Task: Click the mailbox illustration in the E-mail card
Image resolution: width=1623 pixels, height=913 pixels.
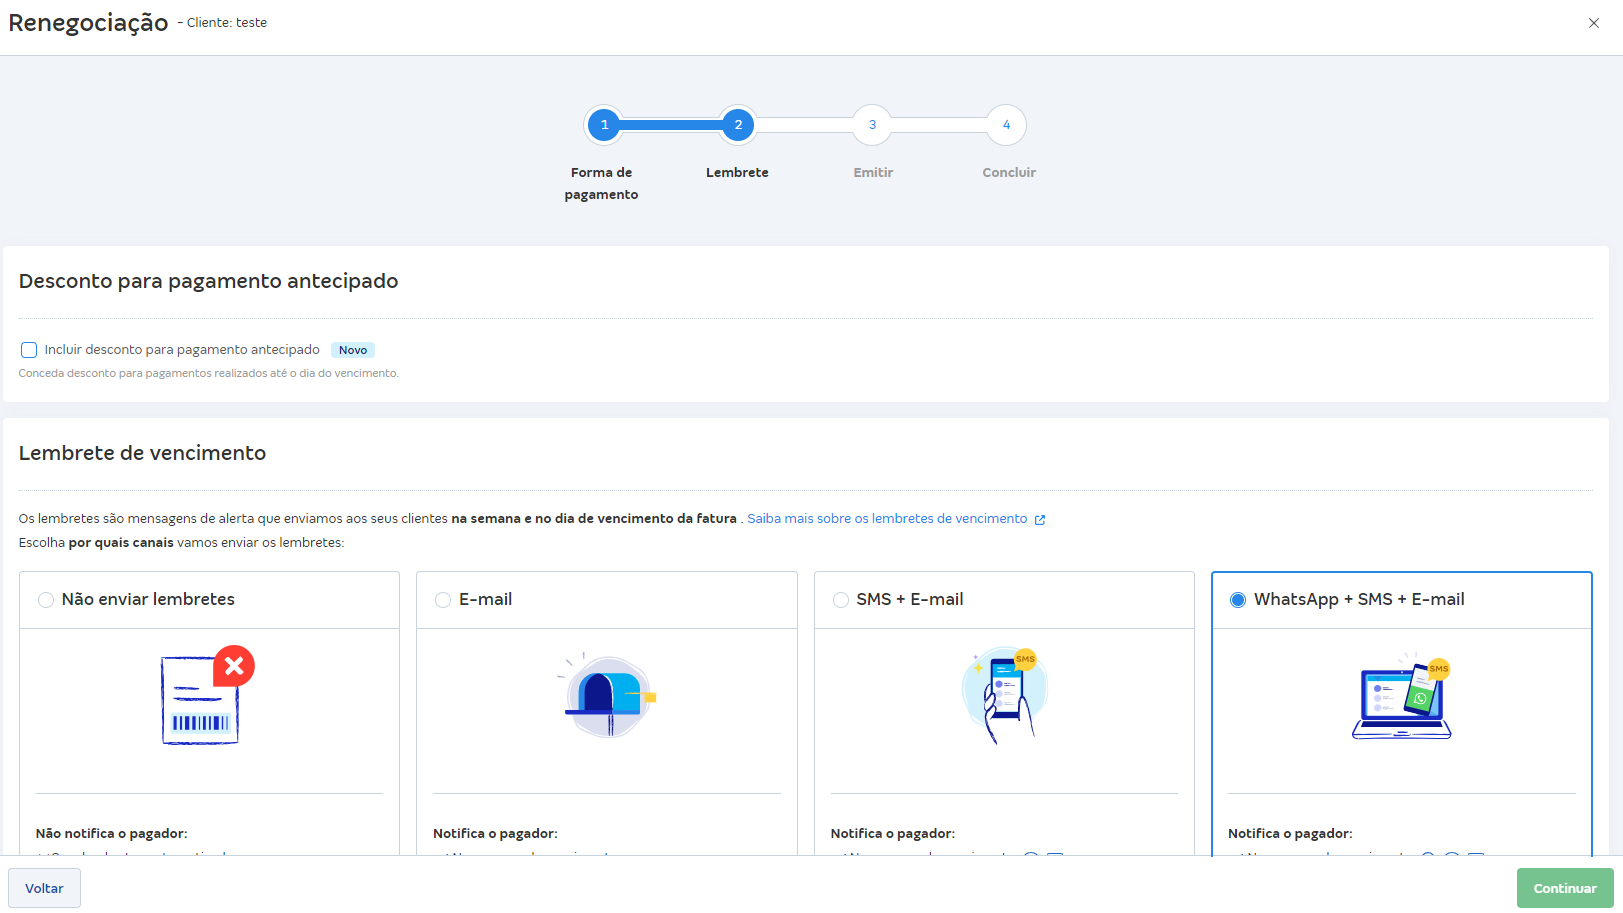Action: pos(605,696)
